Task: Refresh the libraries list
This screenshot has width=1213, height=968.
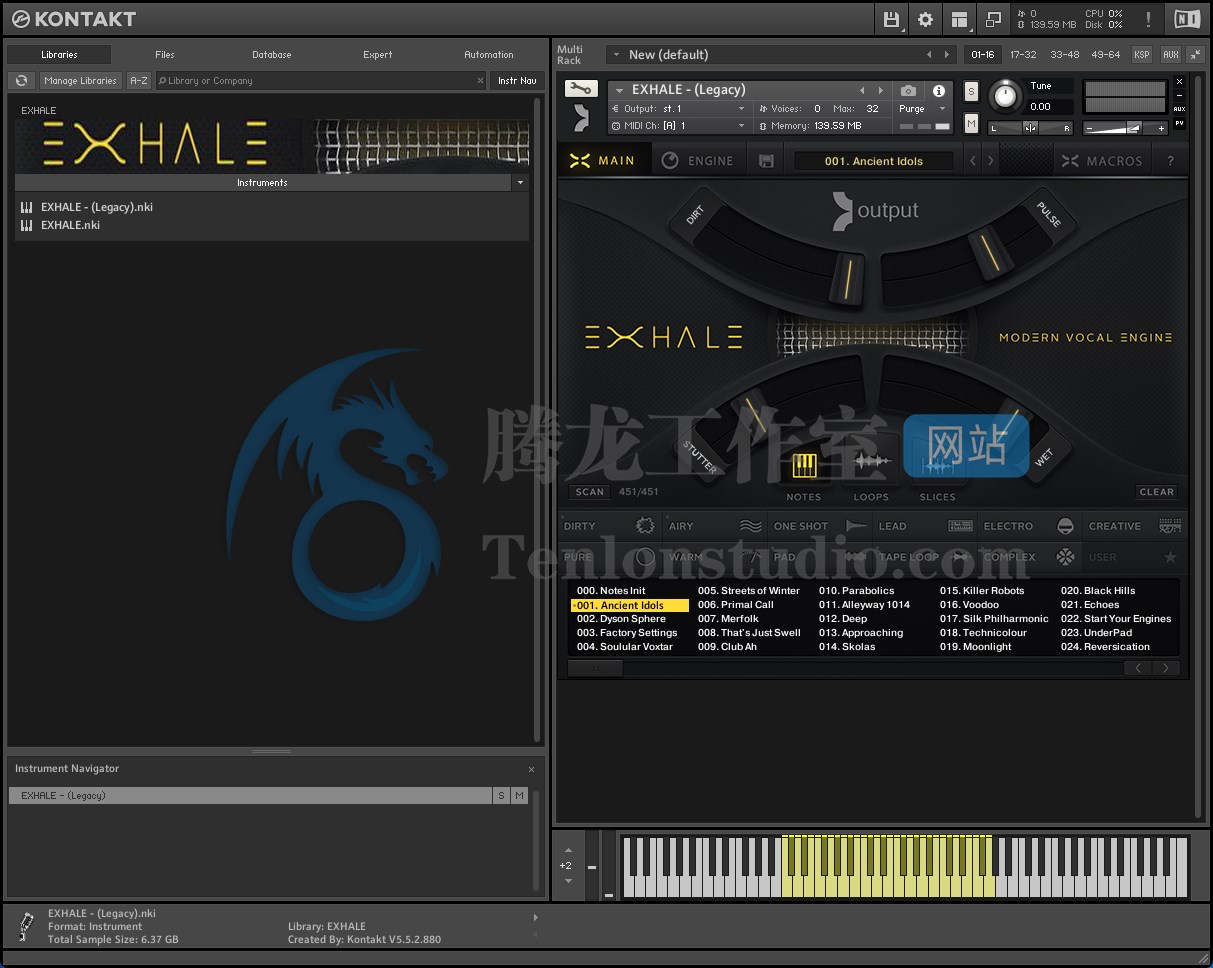Action: 21,81
